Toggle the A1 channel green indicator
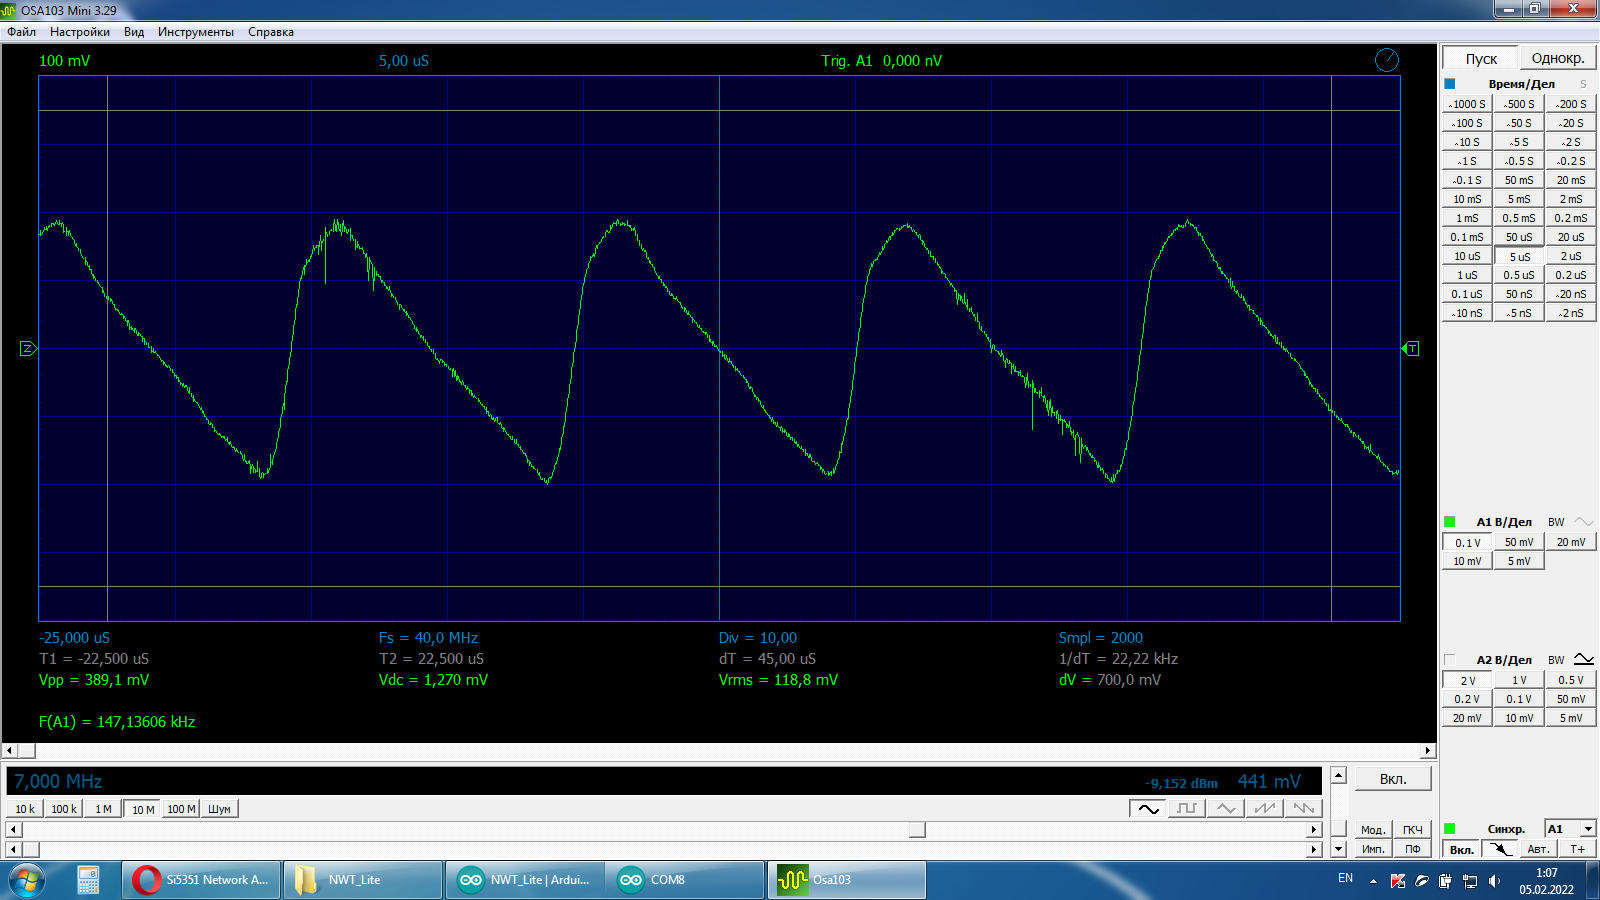Screen dimensions: 1600x900 1450,522
